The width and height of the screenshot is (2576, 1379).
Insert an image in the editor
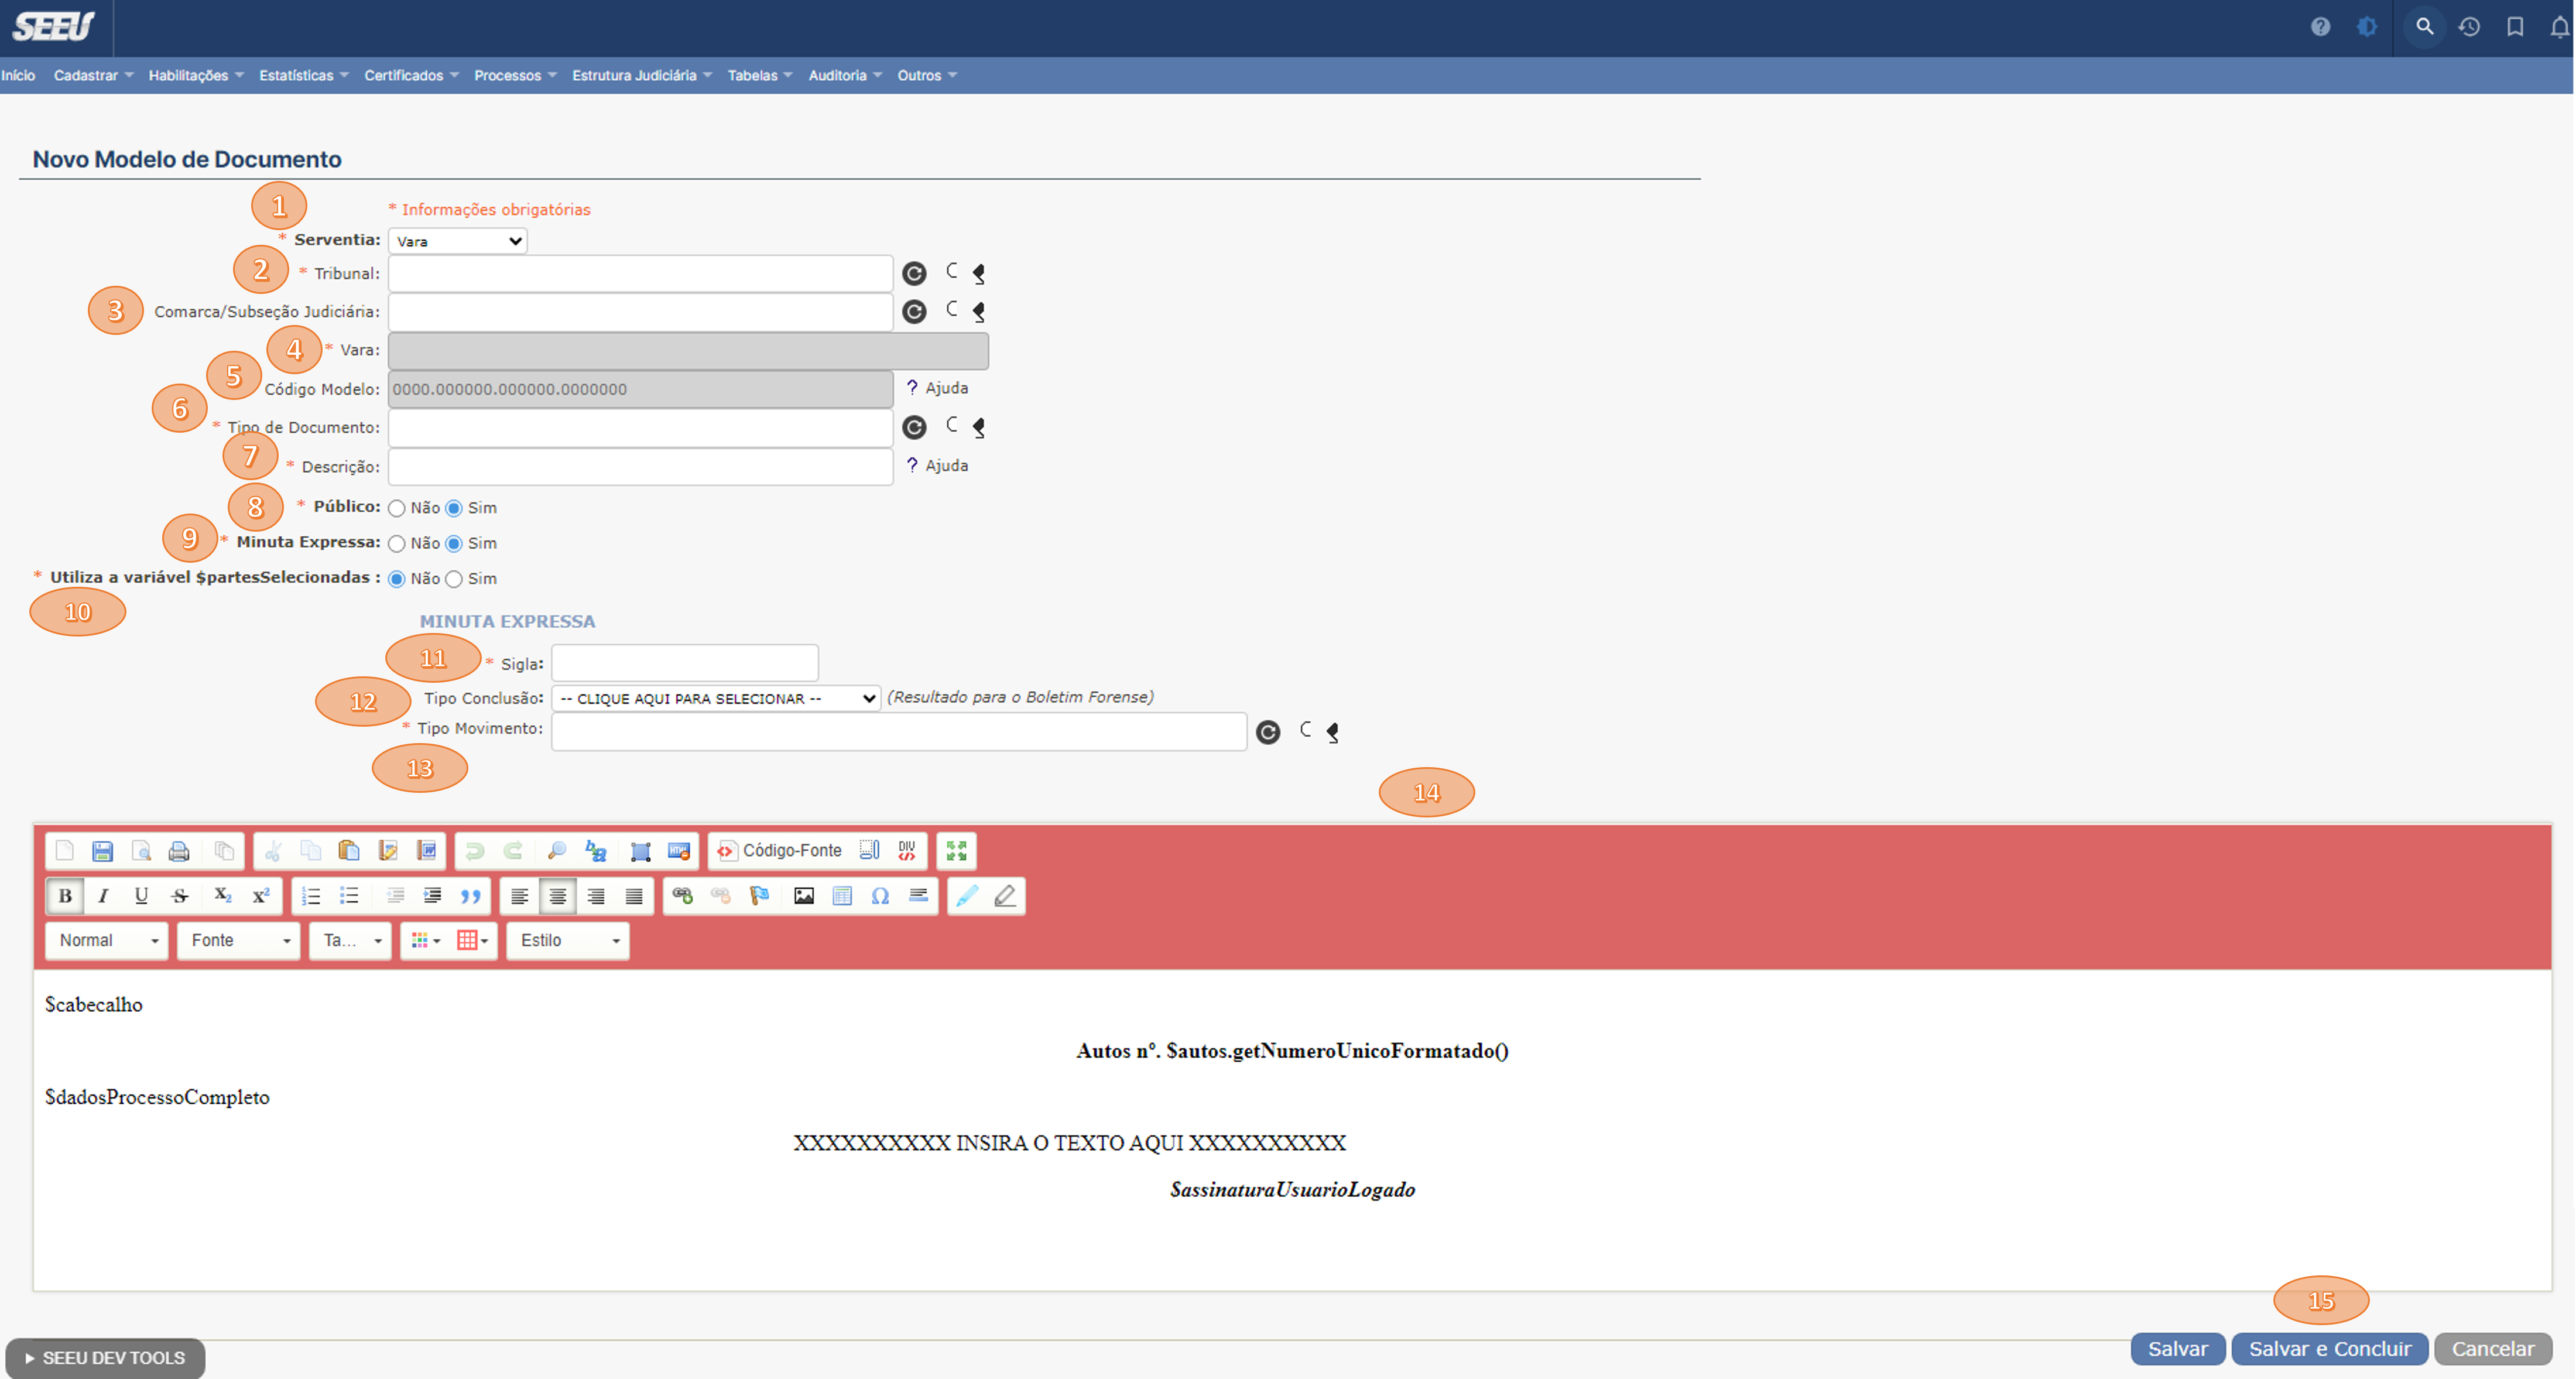click(804, 896)
